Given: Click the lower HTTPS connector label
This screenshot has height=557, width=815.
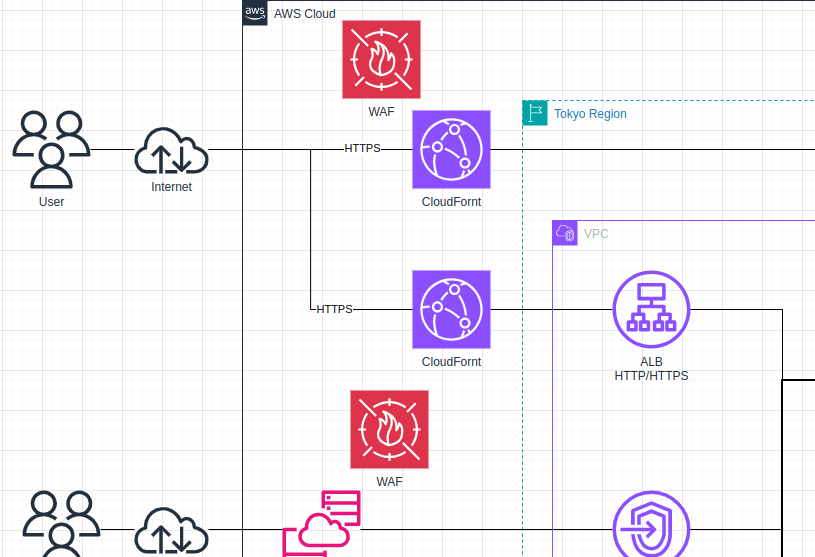Looking at the screenshot, I should pos(334,309).
